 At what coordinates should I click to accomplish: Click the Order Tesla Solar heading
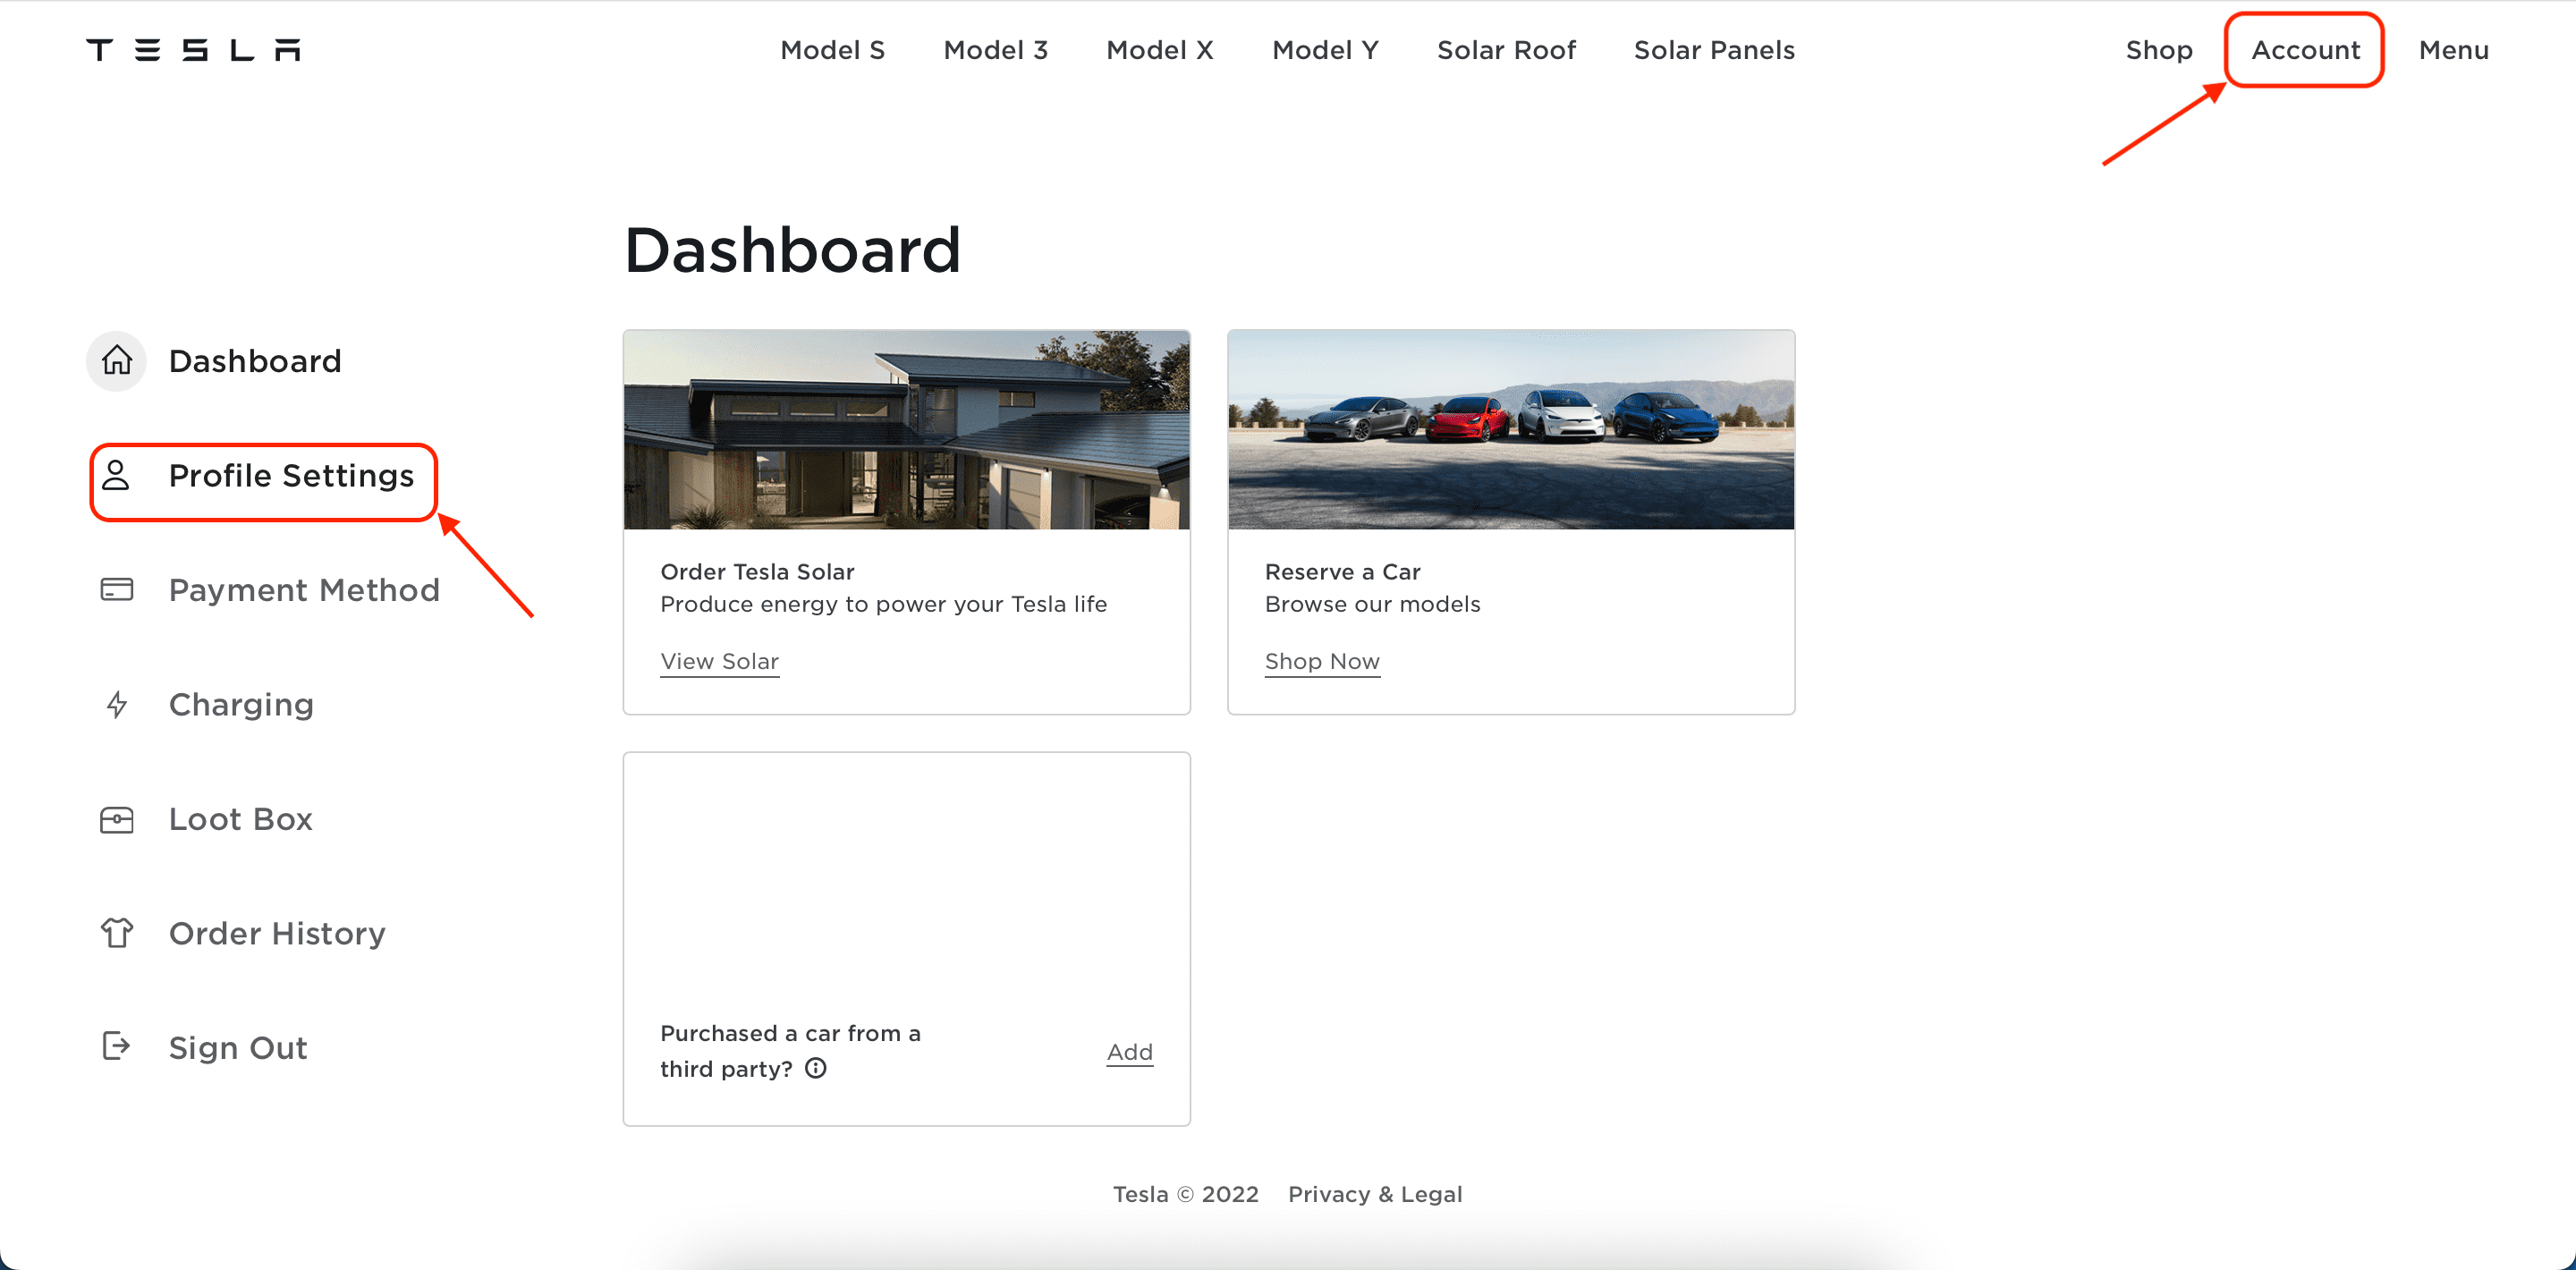(757, 572)
